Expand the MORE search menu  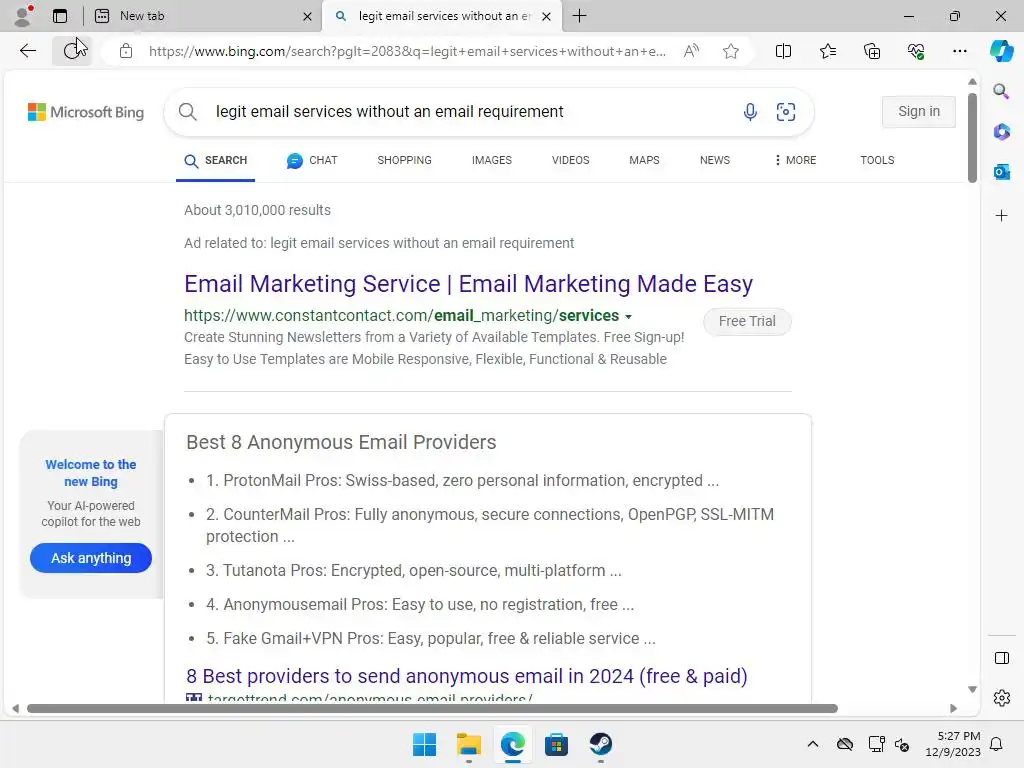(795, 160)
